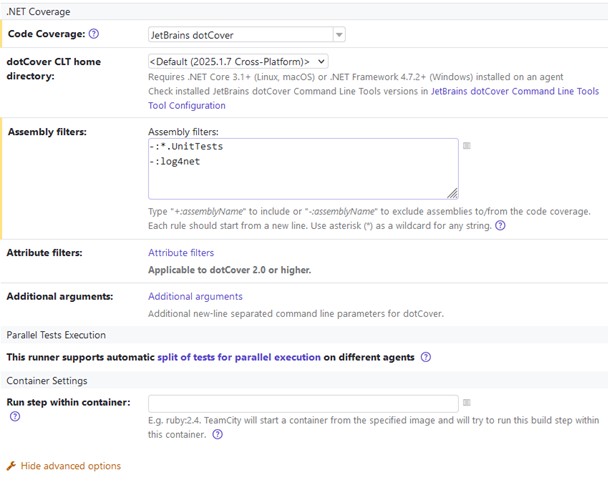Click the 'dotCover CLT home directory:' label
The width and height of the screenshot is (608, 495).
click(54, 69)
